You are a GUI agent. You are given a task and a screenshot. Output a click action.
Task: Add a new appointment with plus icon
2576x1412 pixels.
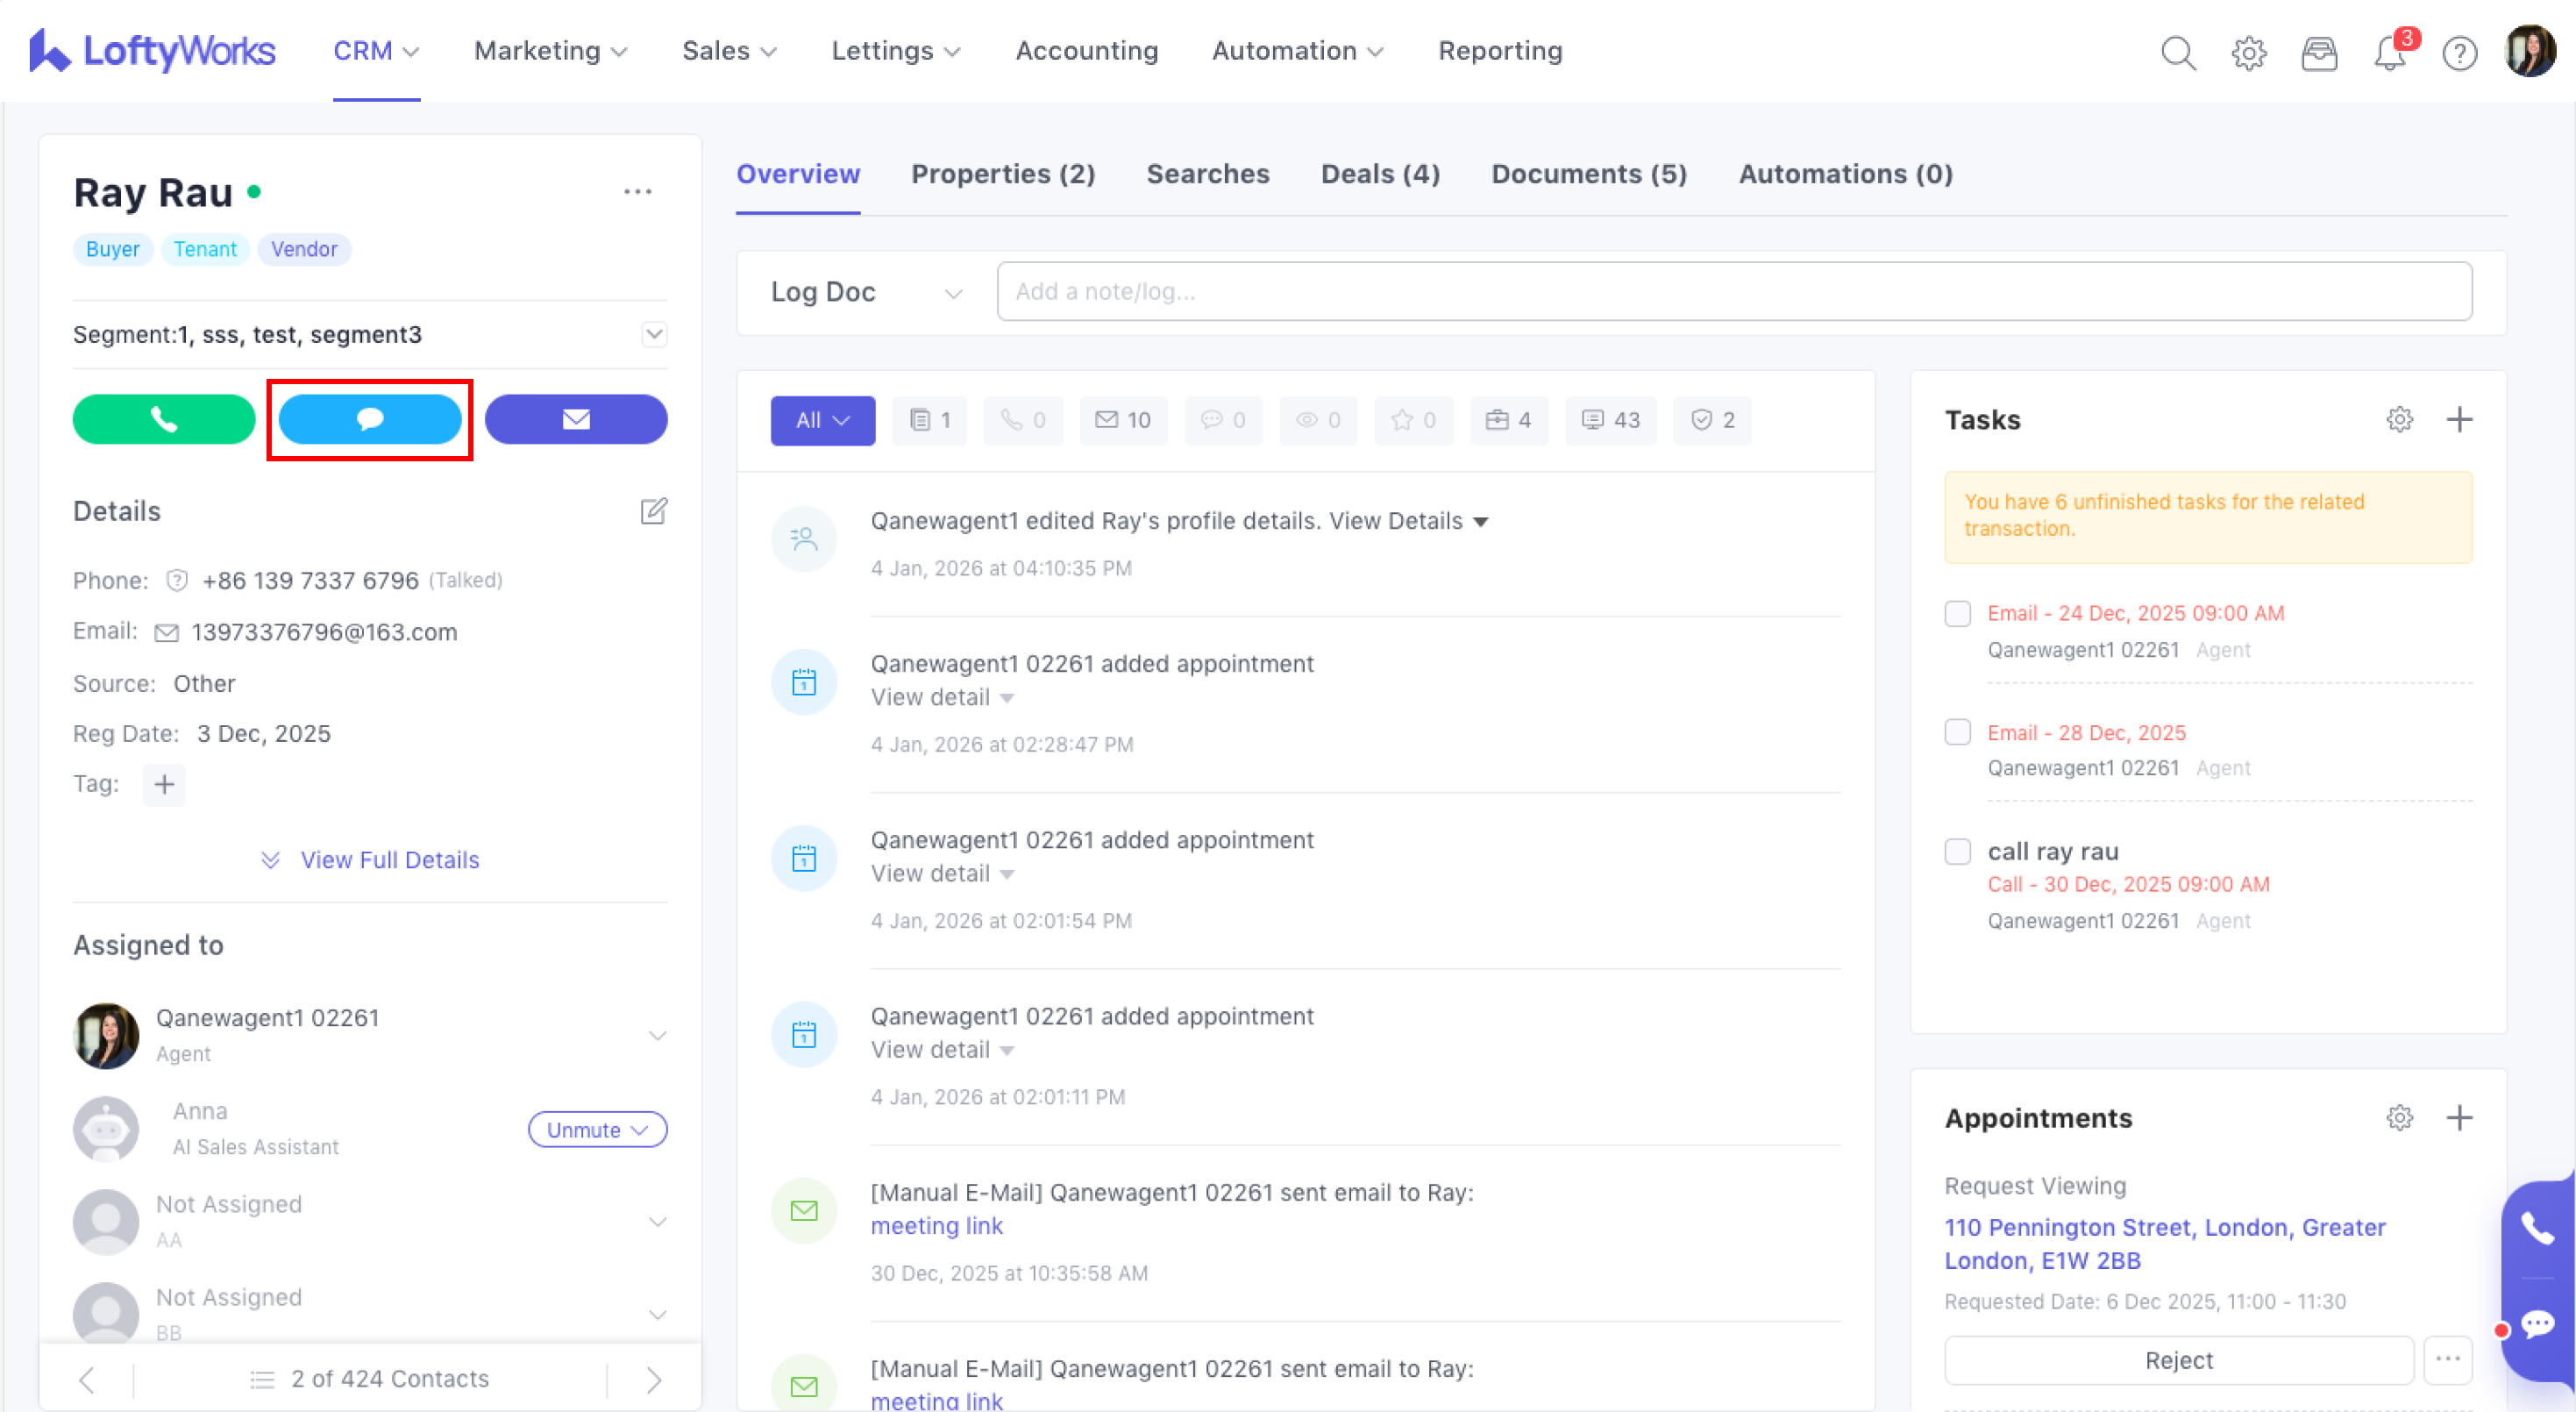[2459, 1117]
